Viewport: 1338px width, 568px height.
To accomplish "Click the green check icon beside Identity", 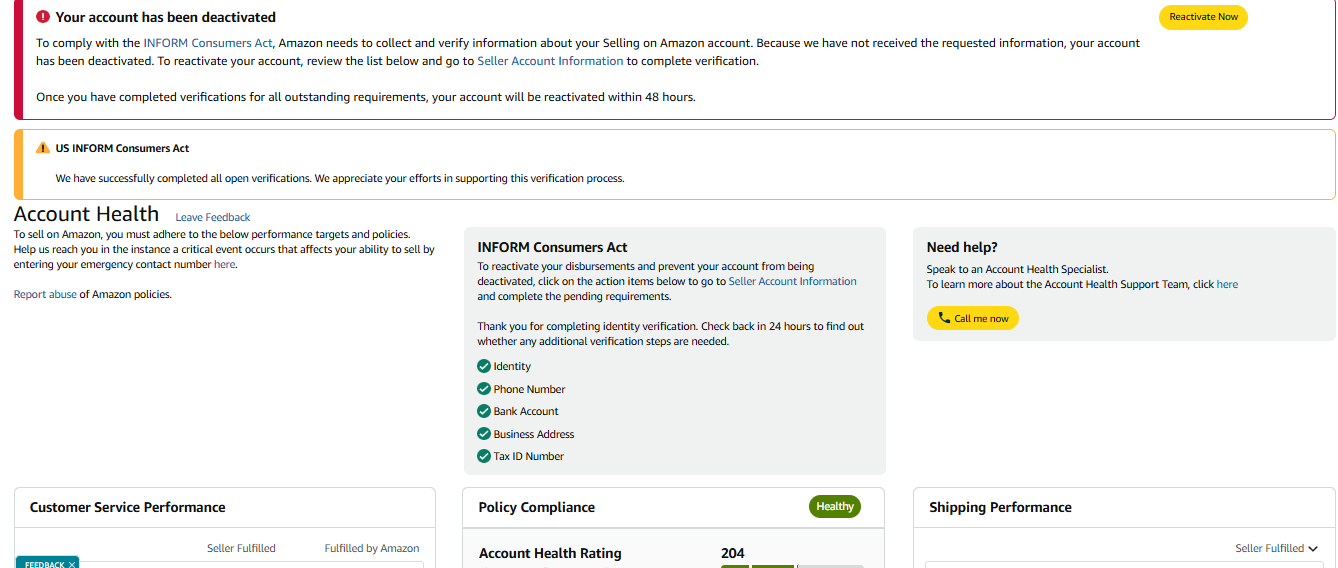I will (x=484, y=366).
